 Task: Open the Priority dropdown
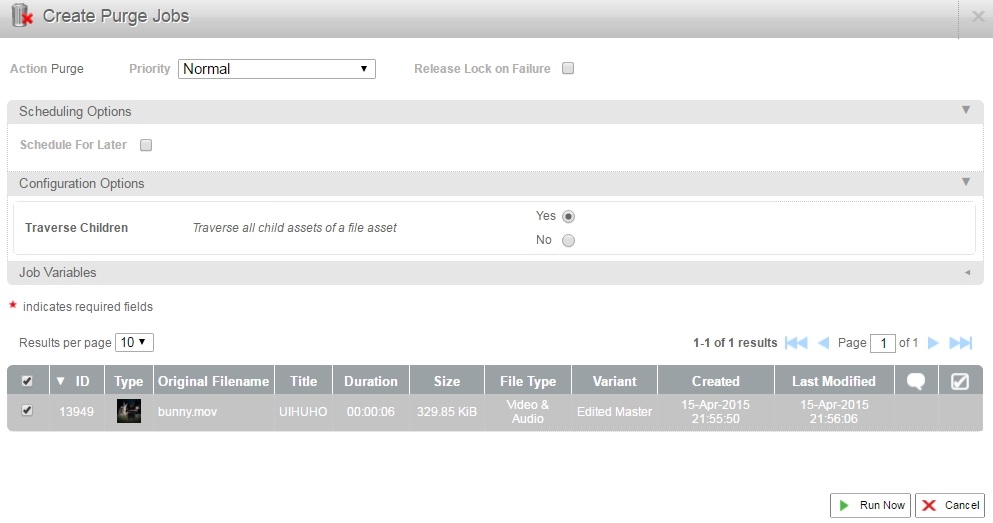point(277,69)
